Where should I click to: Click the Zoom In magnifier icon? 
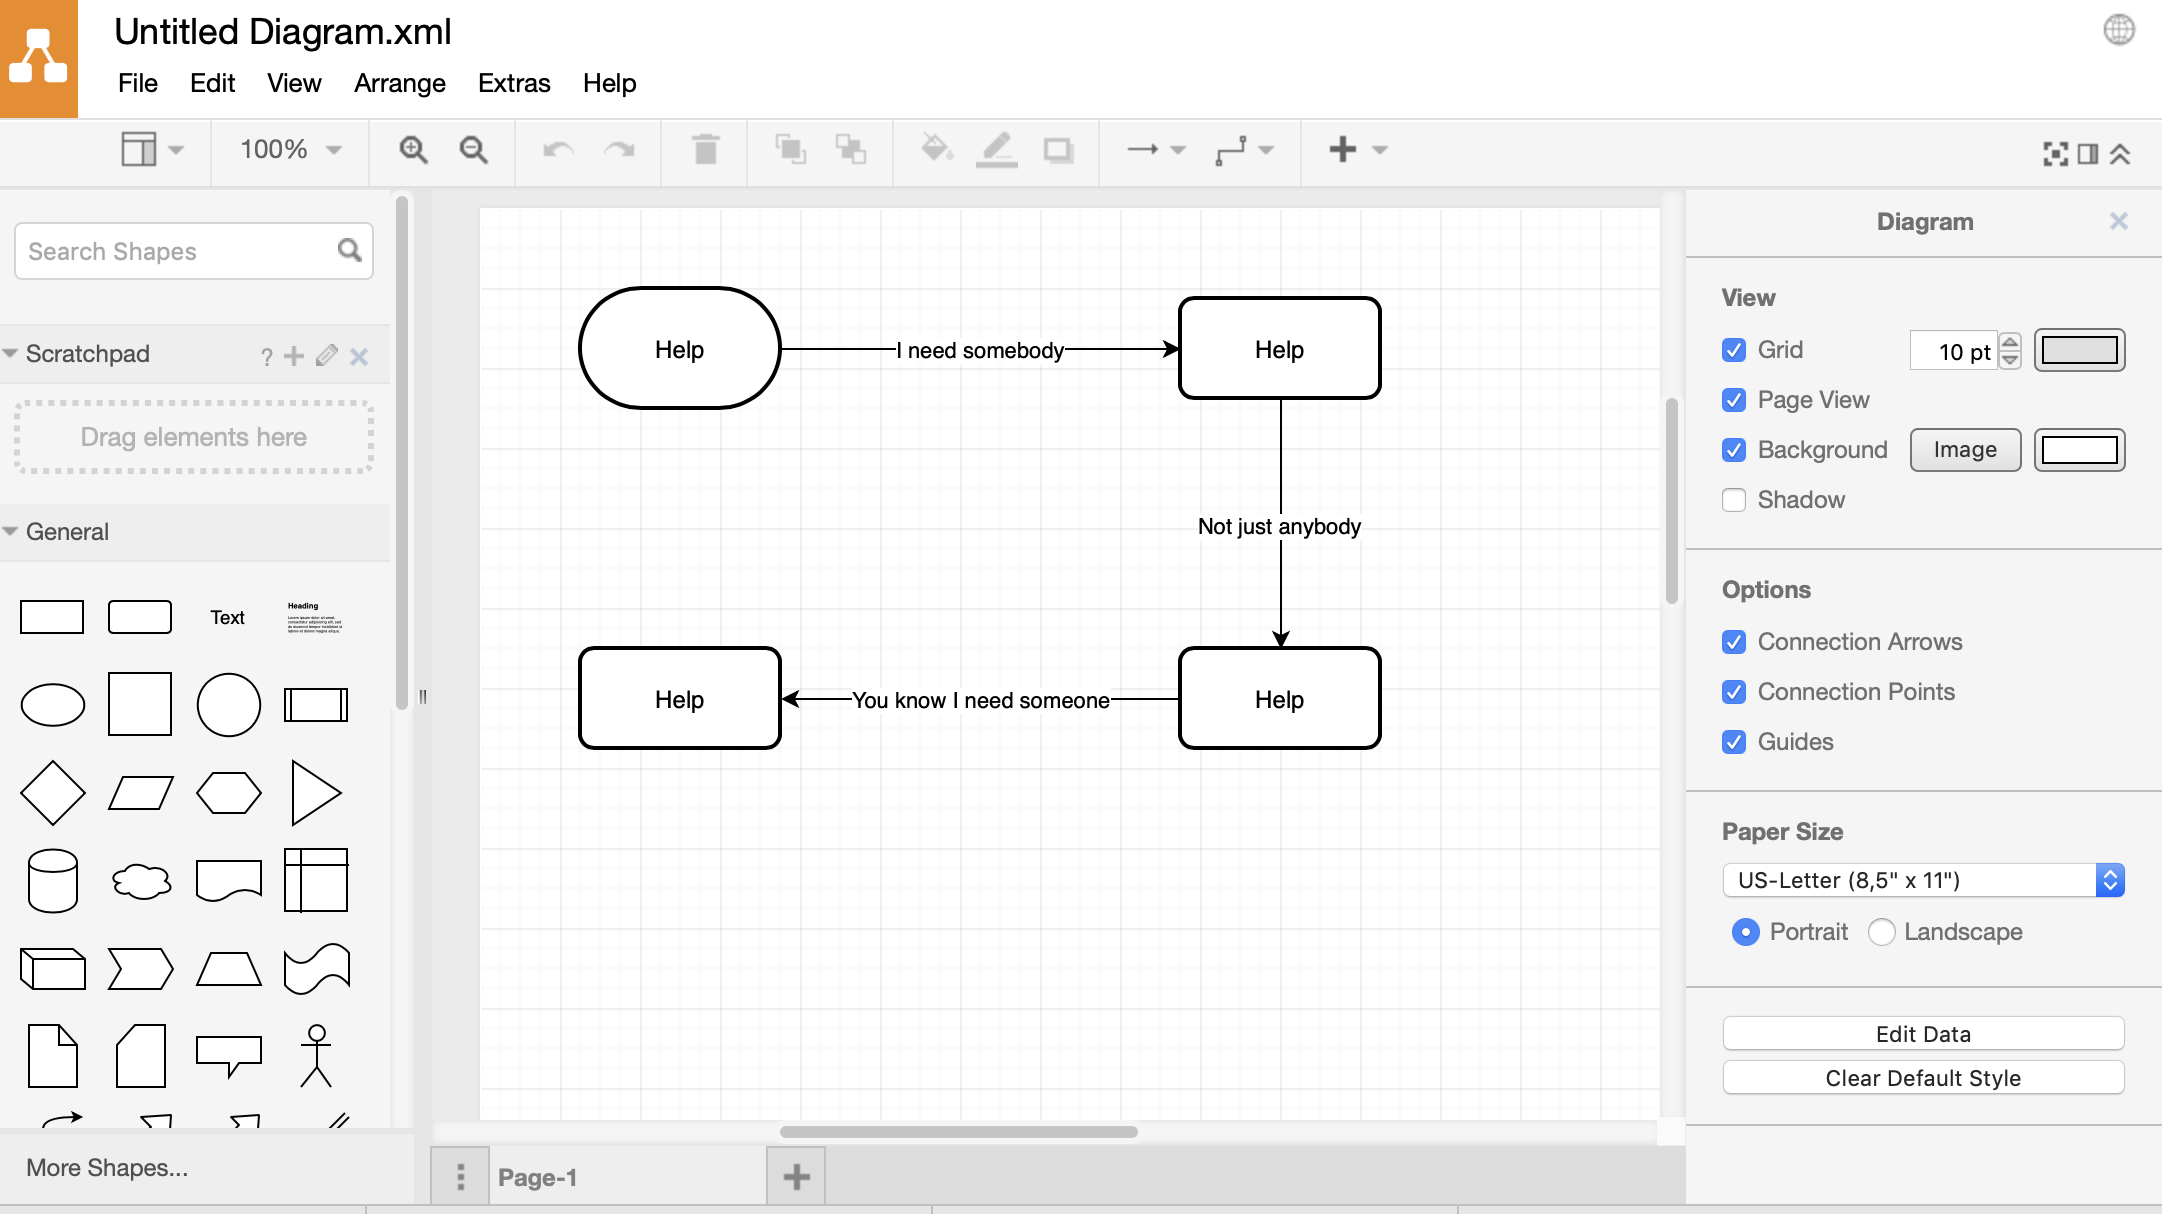pyautogui.click(x=413, y=148)
